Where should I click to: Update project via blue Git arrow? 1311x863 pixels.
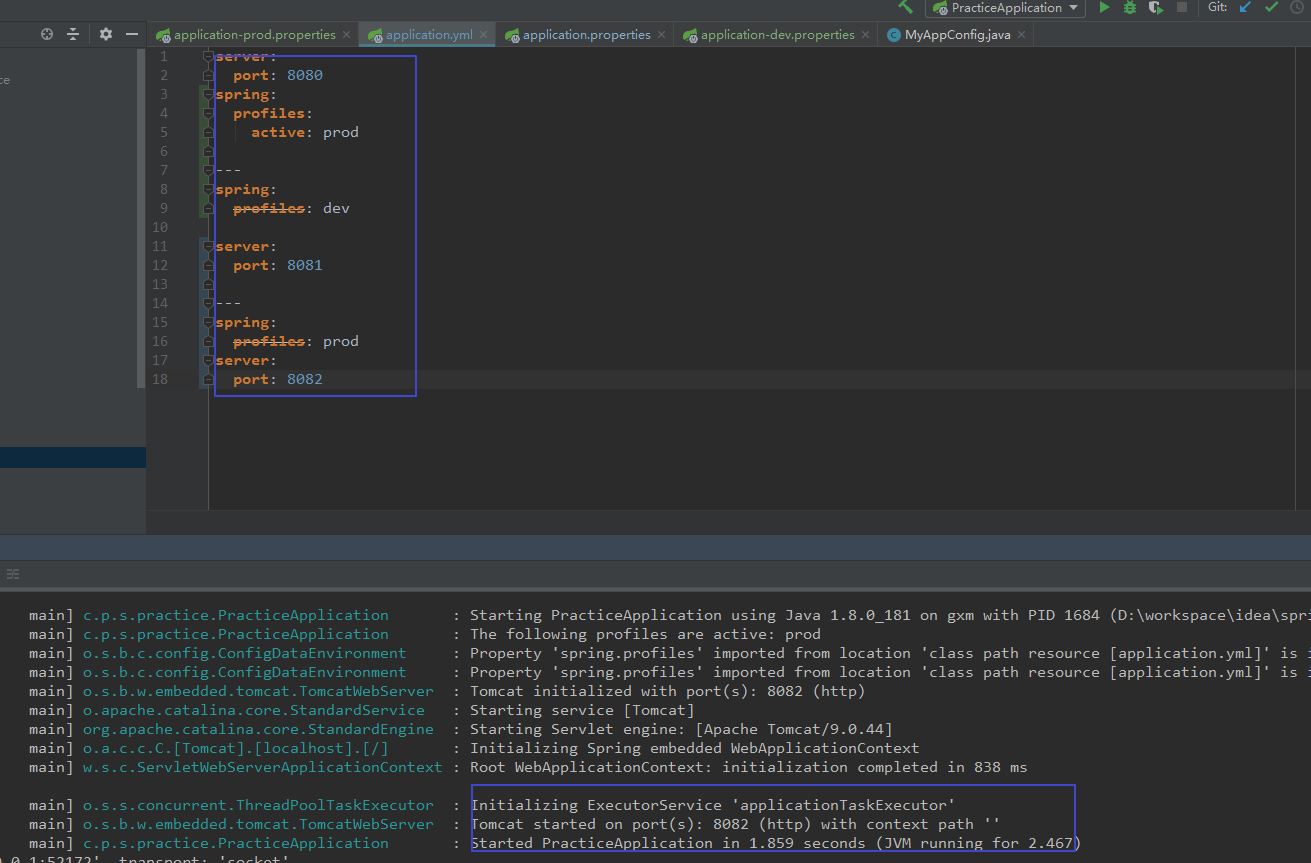tap(1245, 7)
